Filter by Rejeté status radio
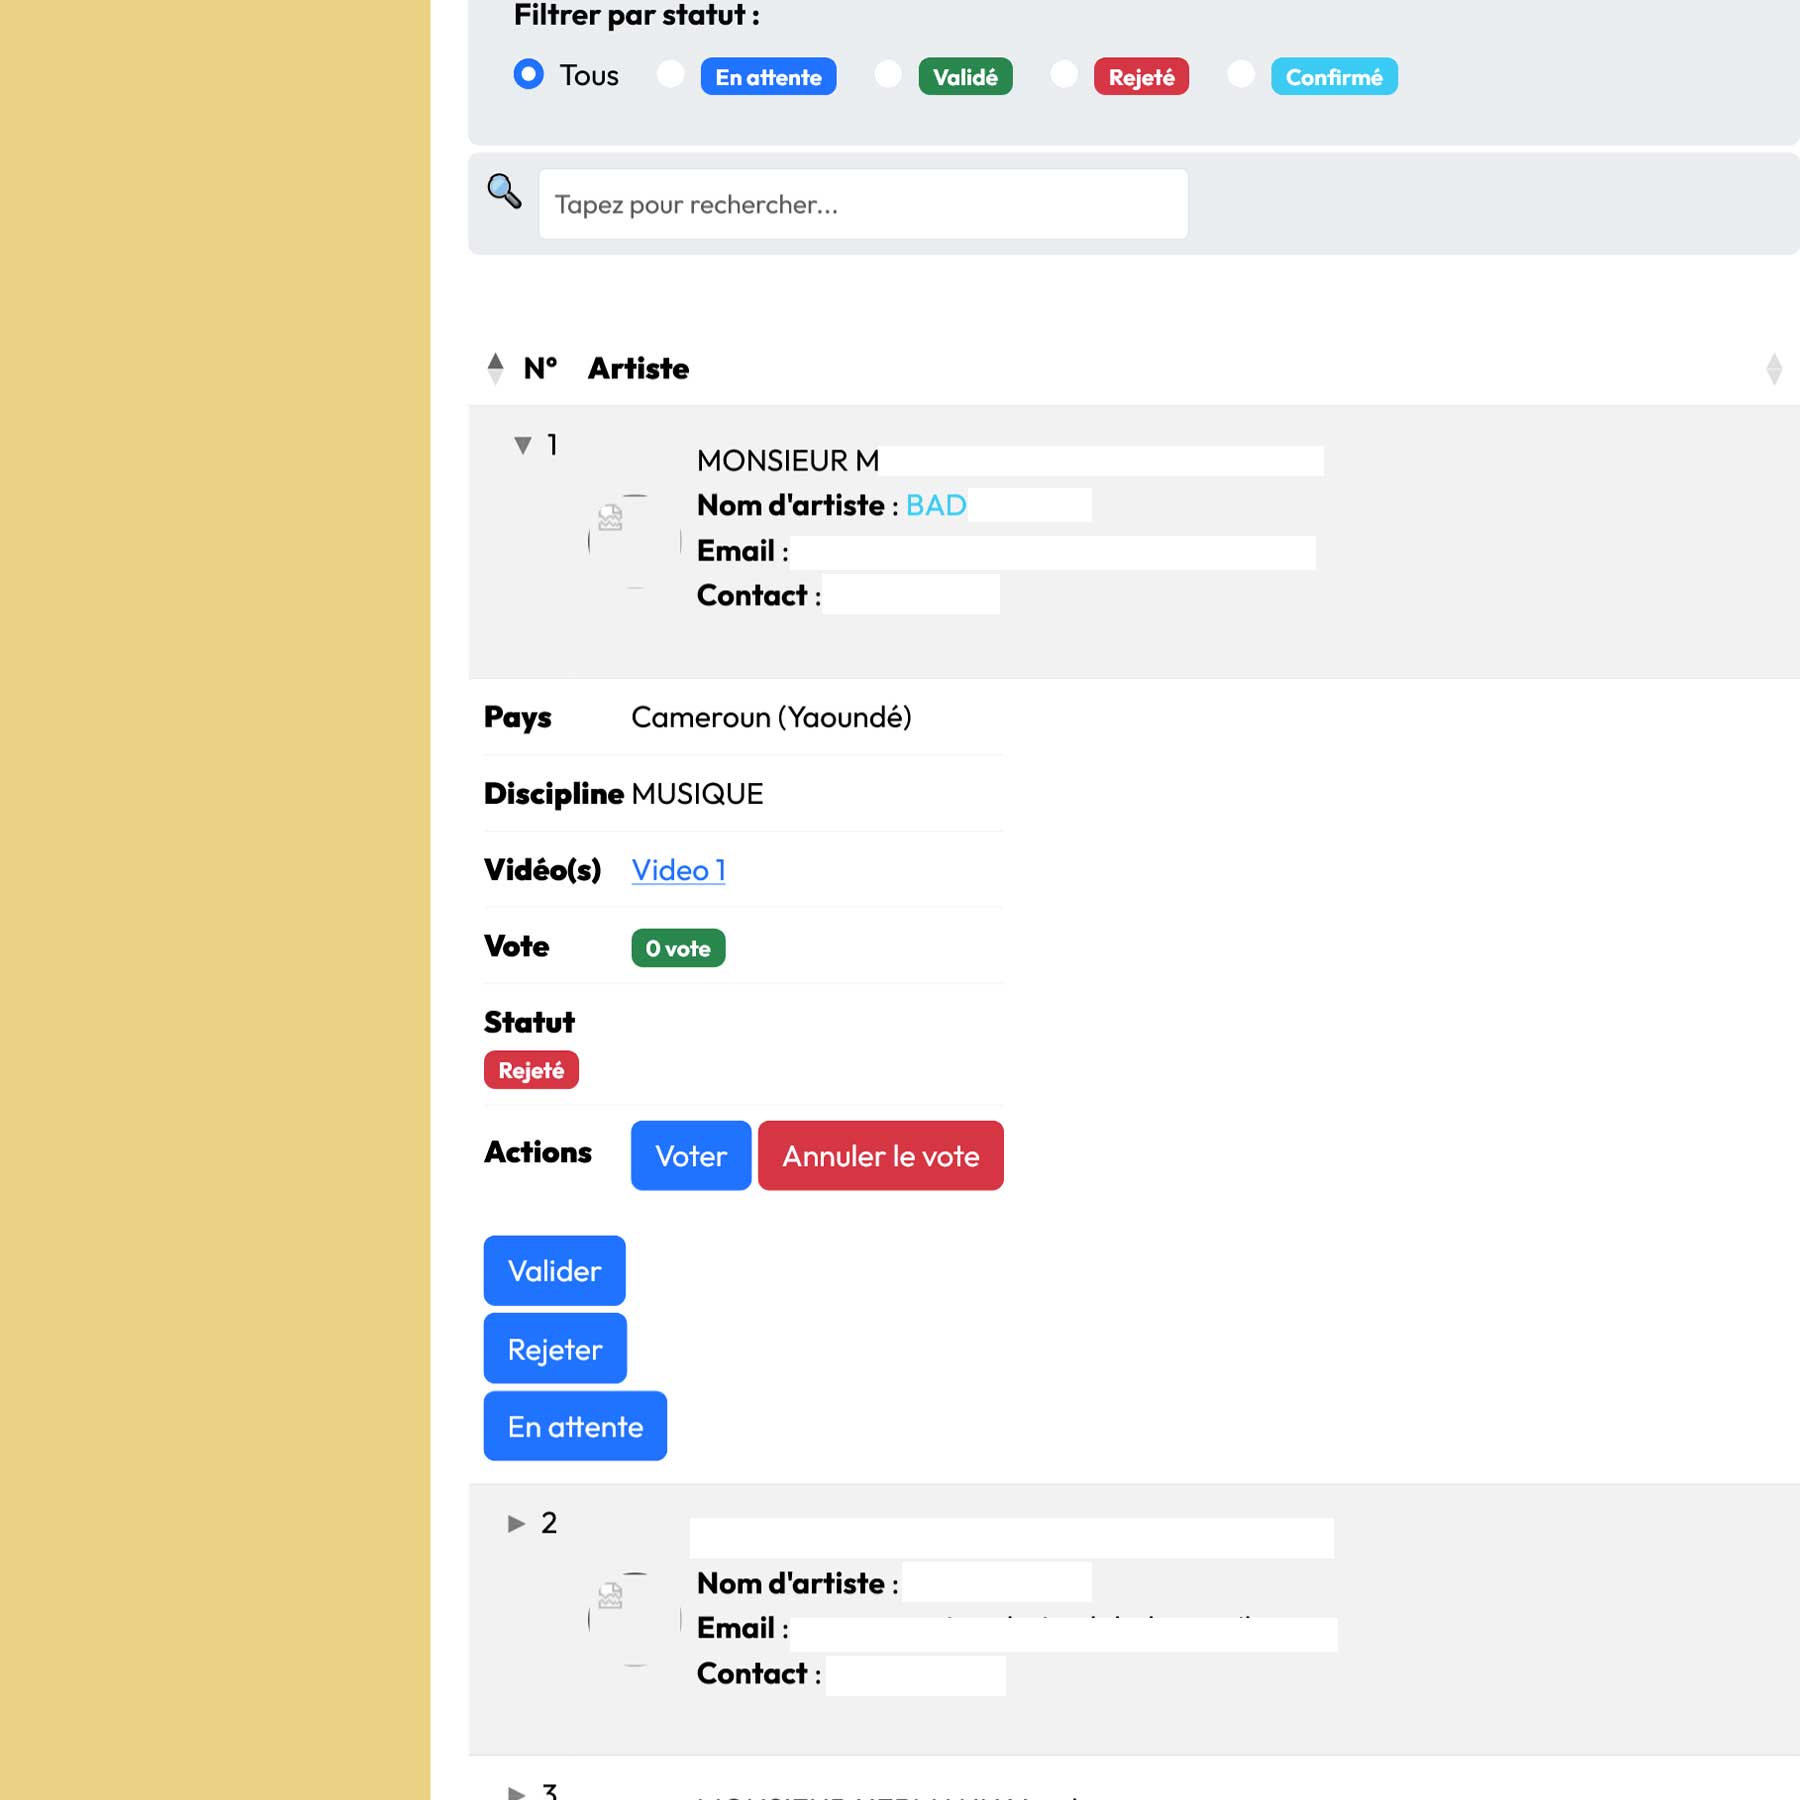This screenshot has width=1800, height=1800. 1064,75
